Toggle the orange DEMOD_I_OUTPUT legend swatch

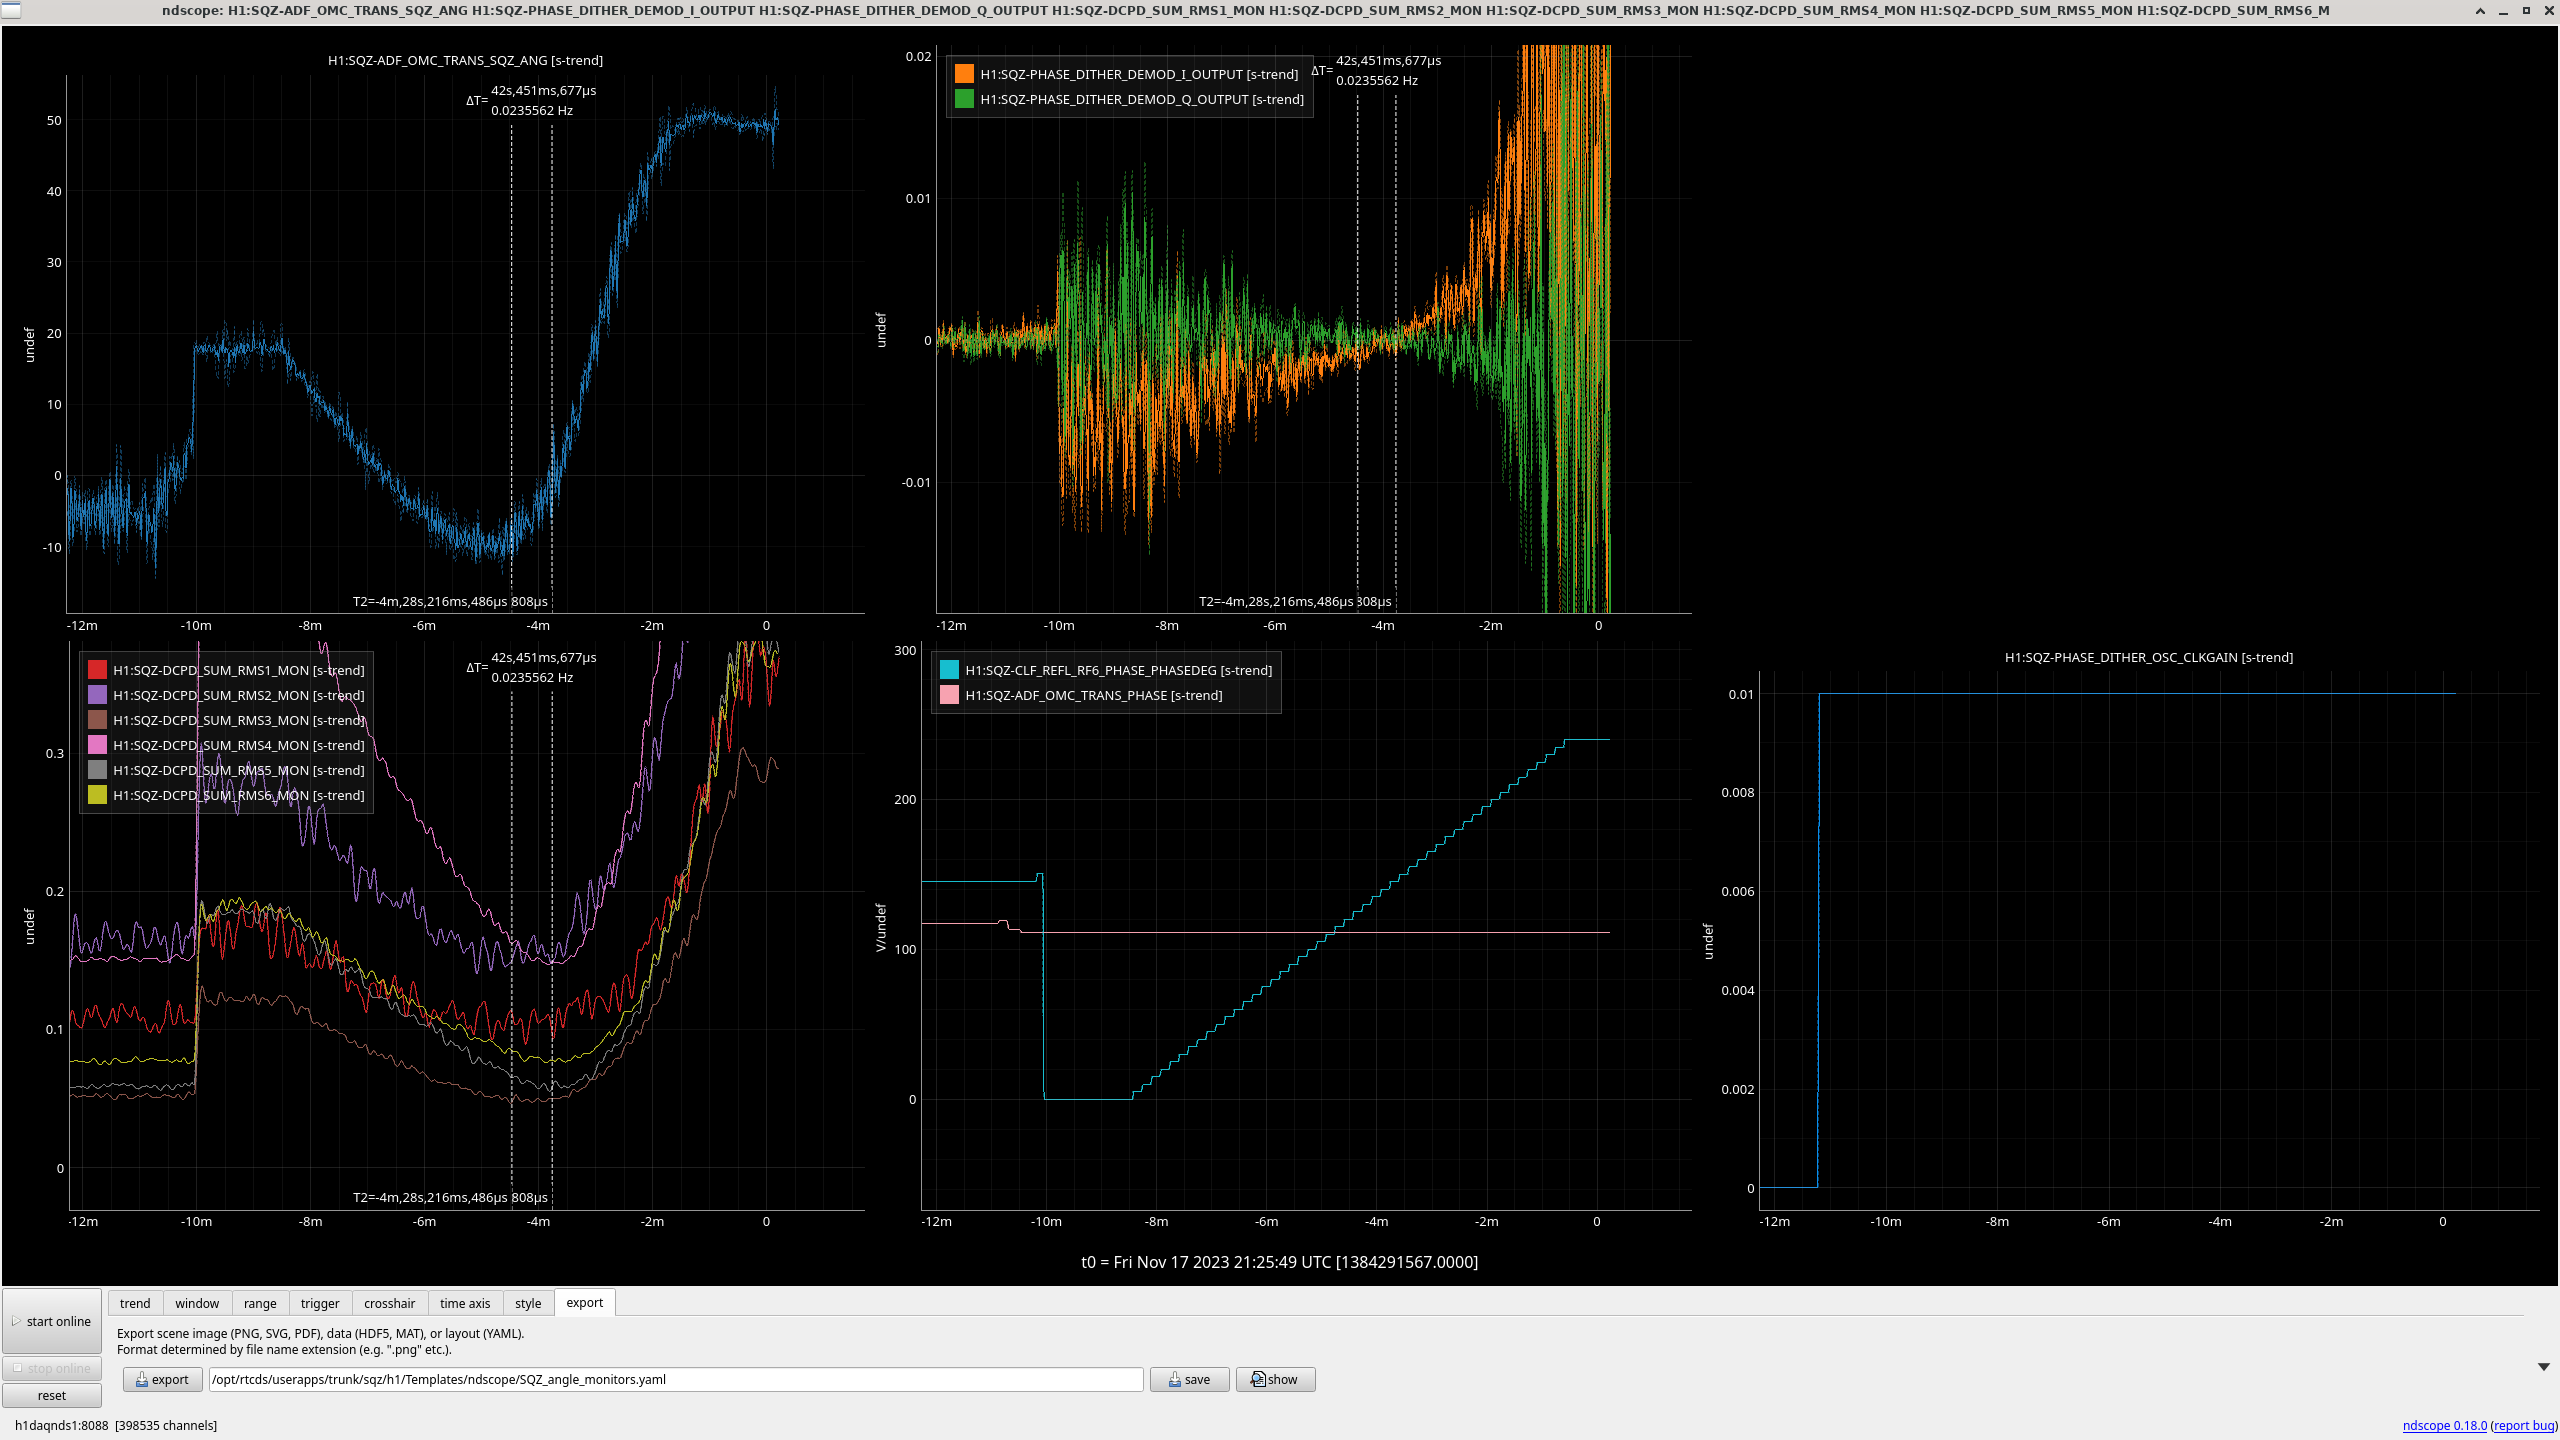click(964, 74)
